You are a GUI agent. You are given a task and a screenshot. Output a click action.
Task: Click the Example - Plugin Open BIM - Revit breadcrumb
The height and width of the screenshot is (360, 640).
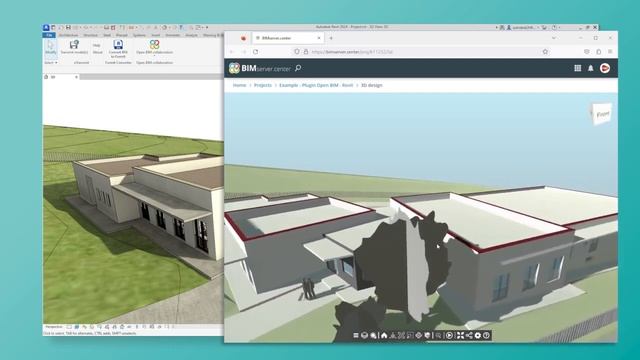tap(316, 85)
